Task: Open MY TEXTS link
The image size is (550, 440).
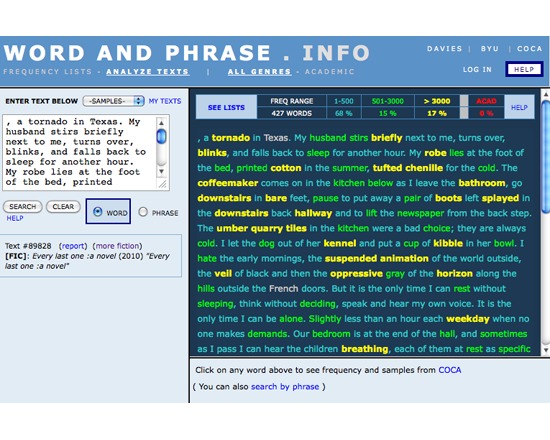Action: (x=165, y=101)
